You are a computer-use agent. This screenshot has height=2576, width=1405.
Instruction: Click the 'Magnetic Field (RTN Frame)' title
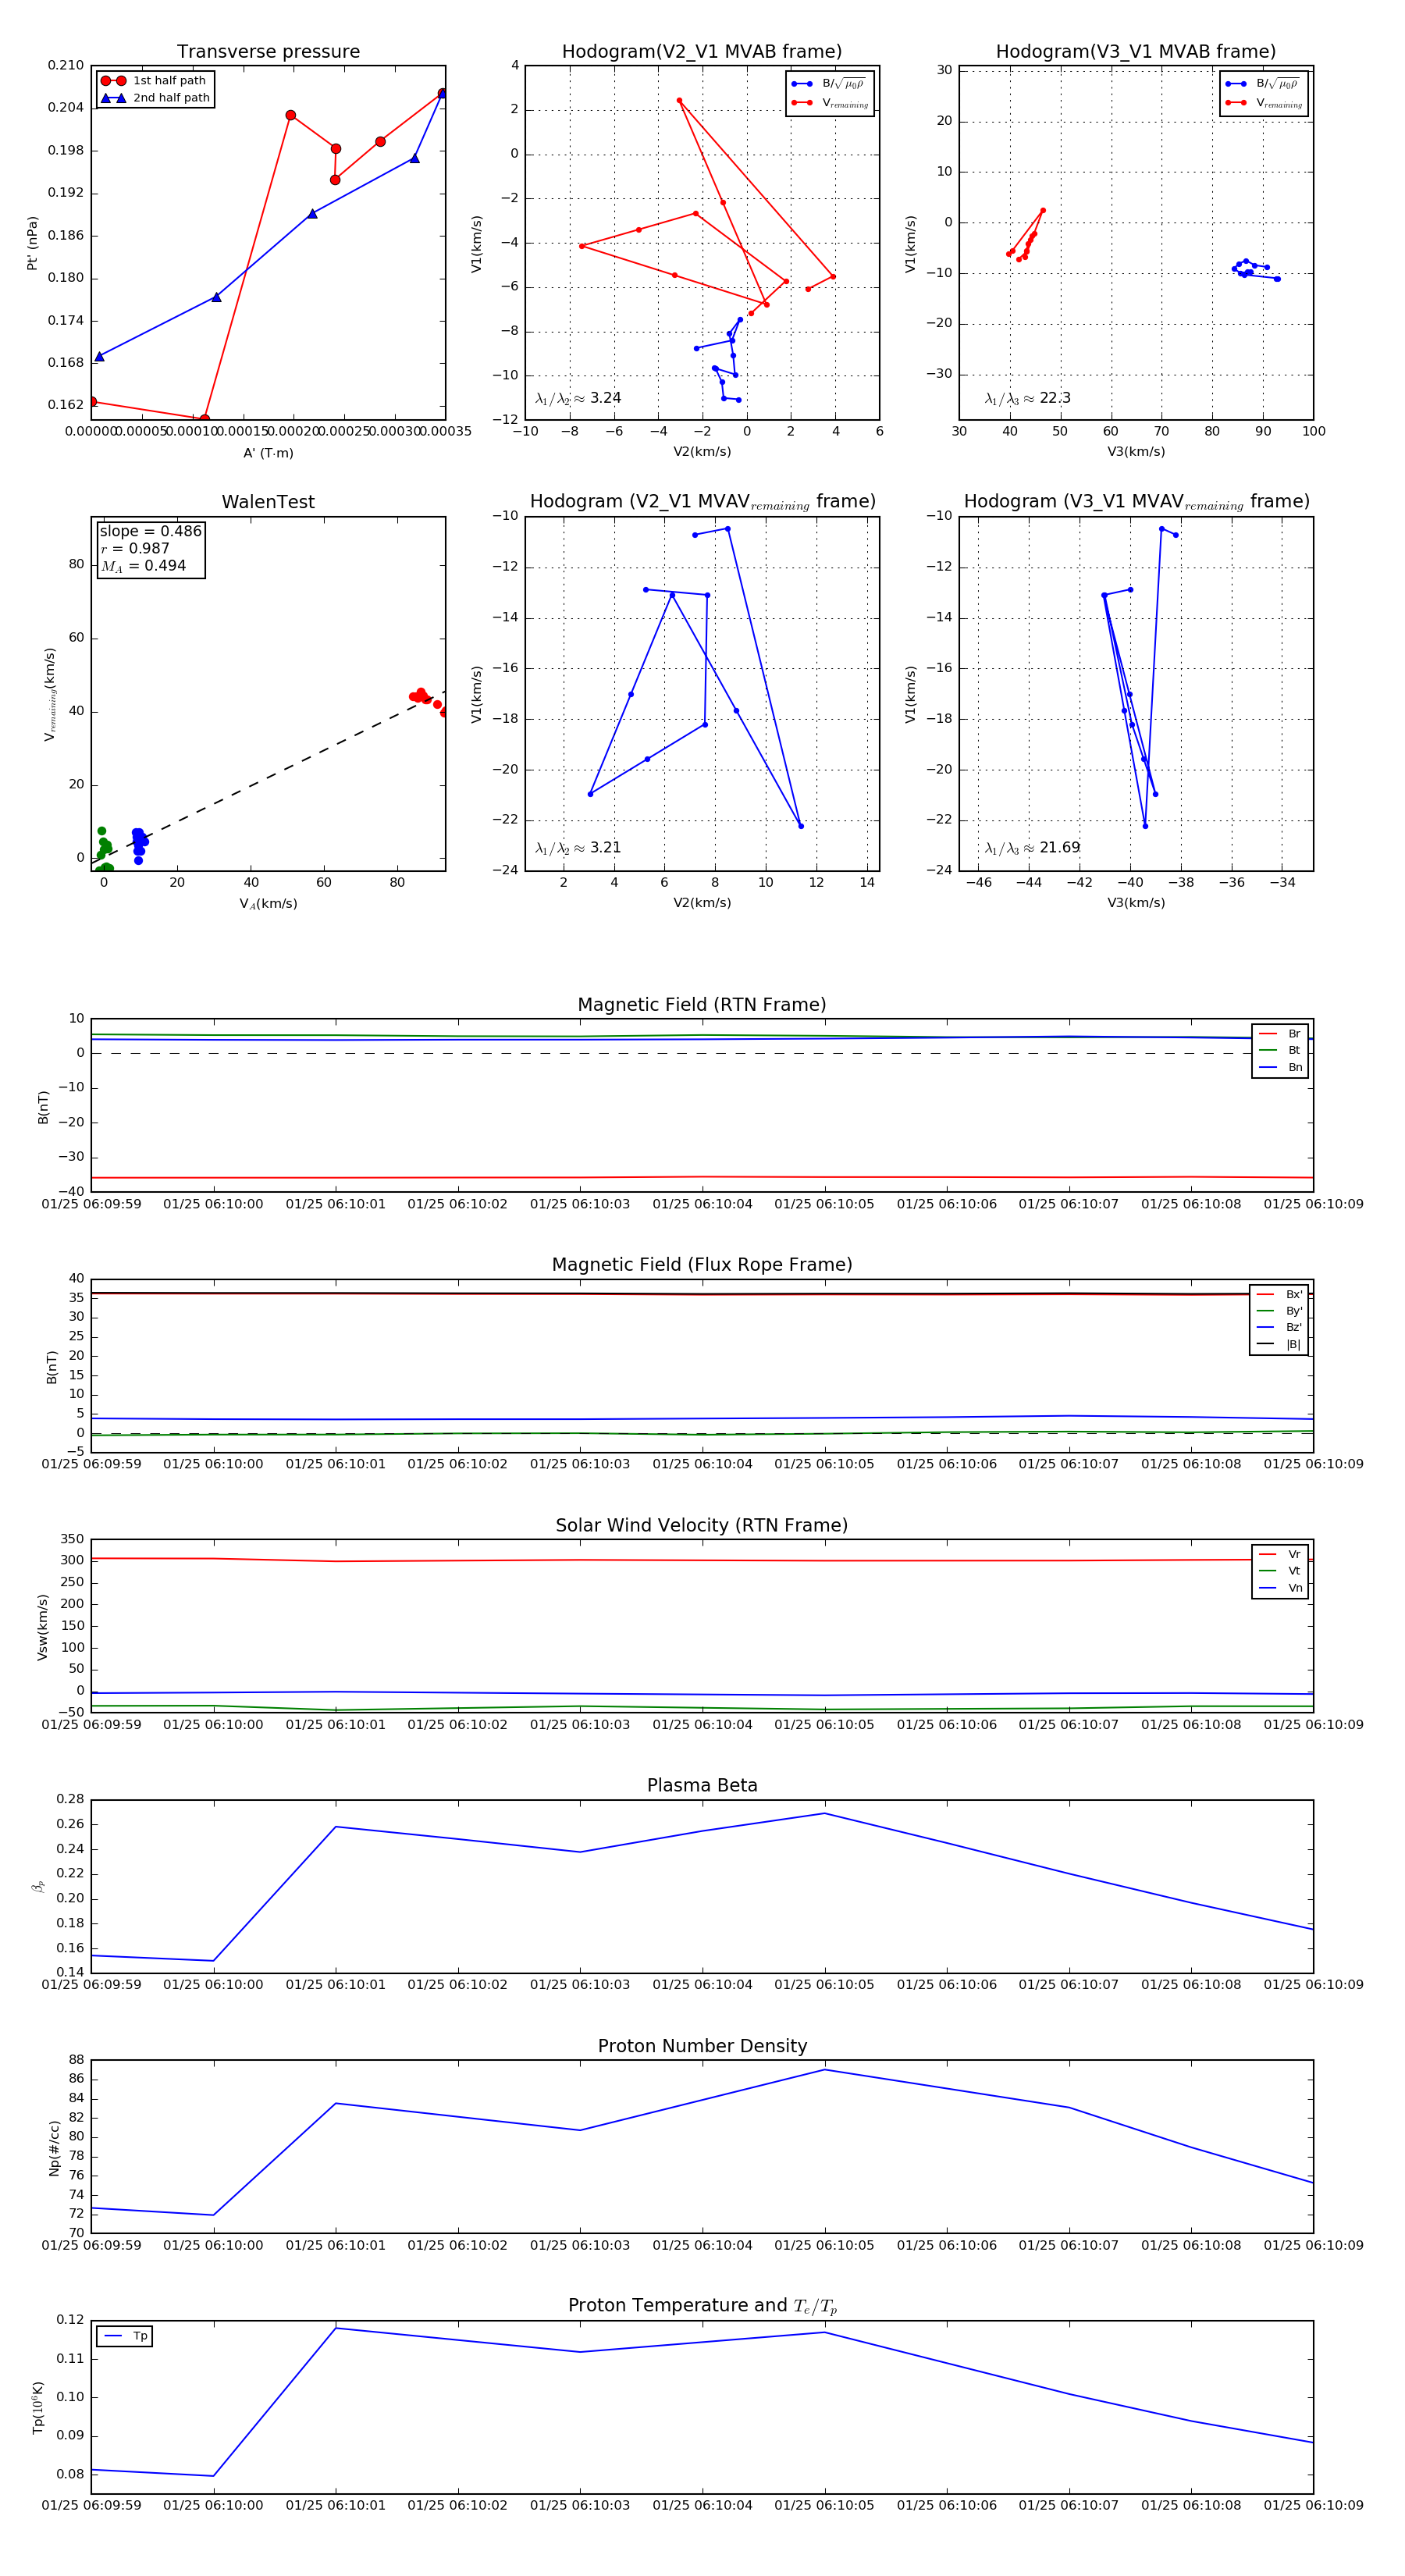pyautogui.click(x=702, y=1005)
